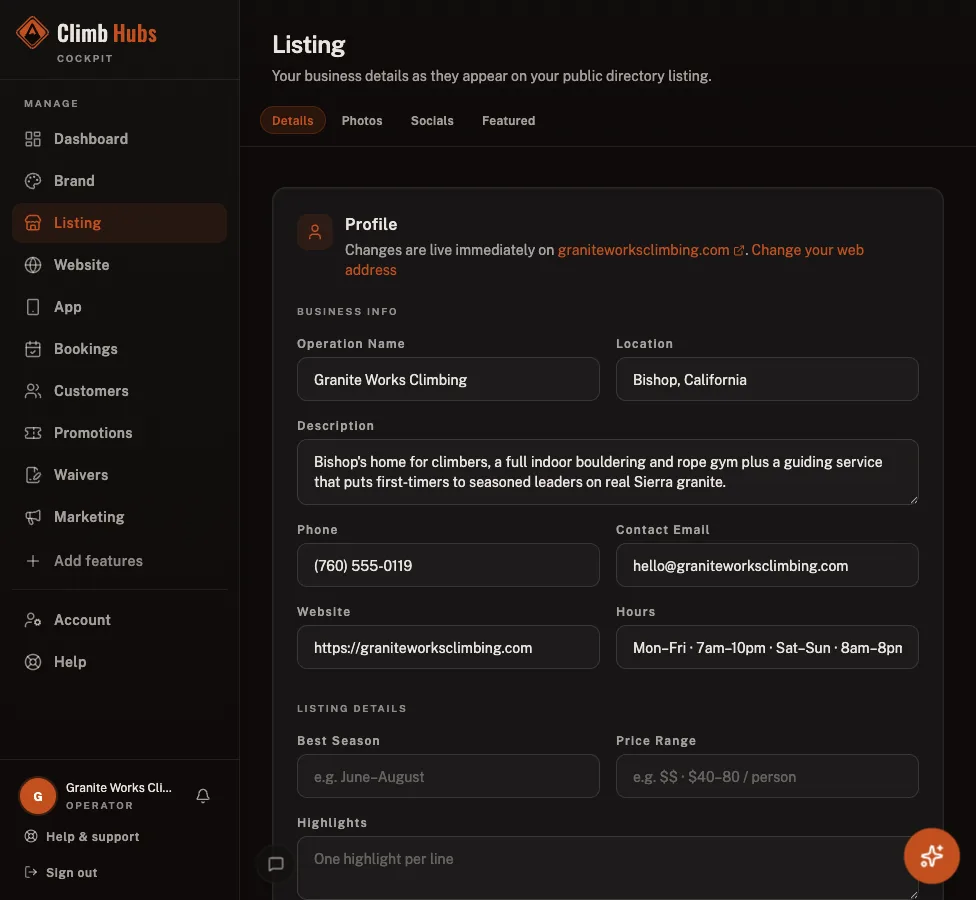Focus the Best Season field

(448, 776)
